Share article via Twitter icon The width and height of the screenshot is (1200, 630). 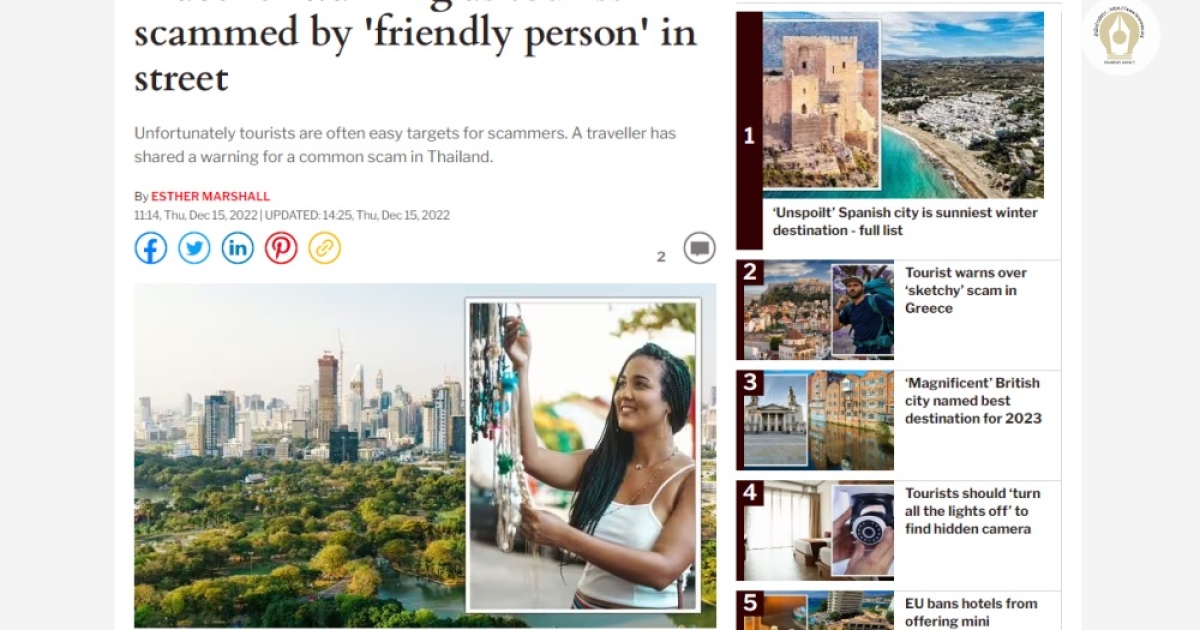click(x=194, y=248)
